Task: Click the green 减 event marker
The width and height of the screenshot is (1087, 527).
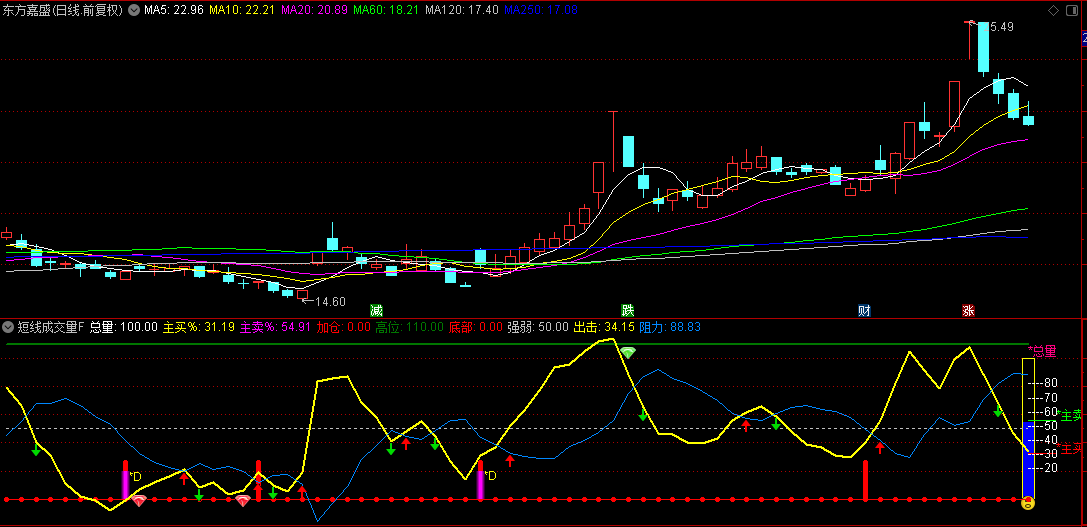Action: (376, 310)
